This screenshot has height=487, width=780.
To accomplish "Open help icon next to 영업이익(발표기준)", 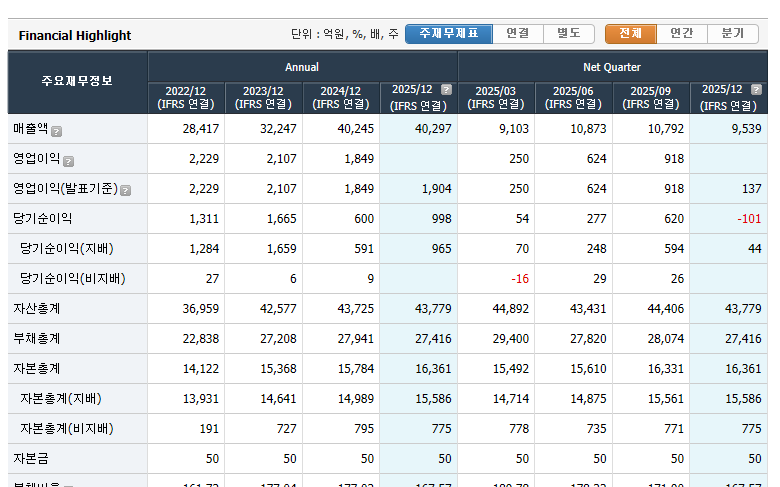I will pos(126,191).
